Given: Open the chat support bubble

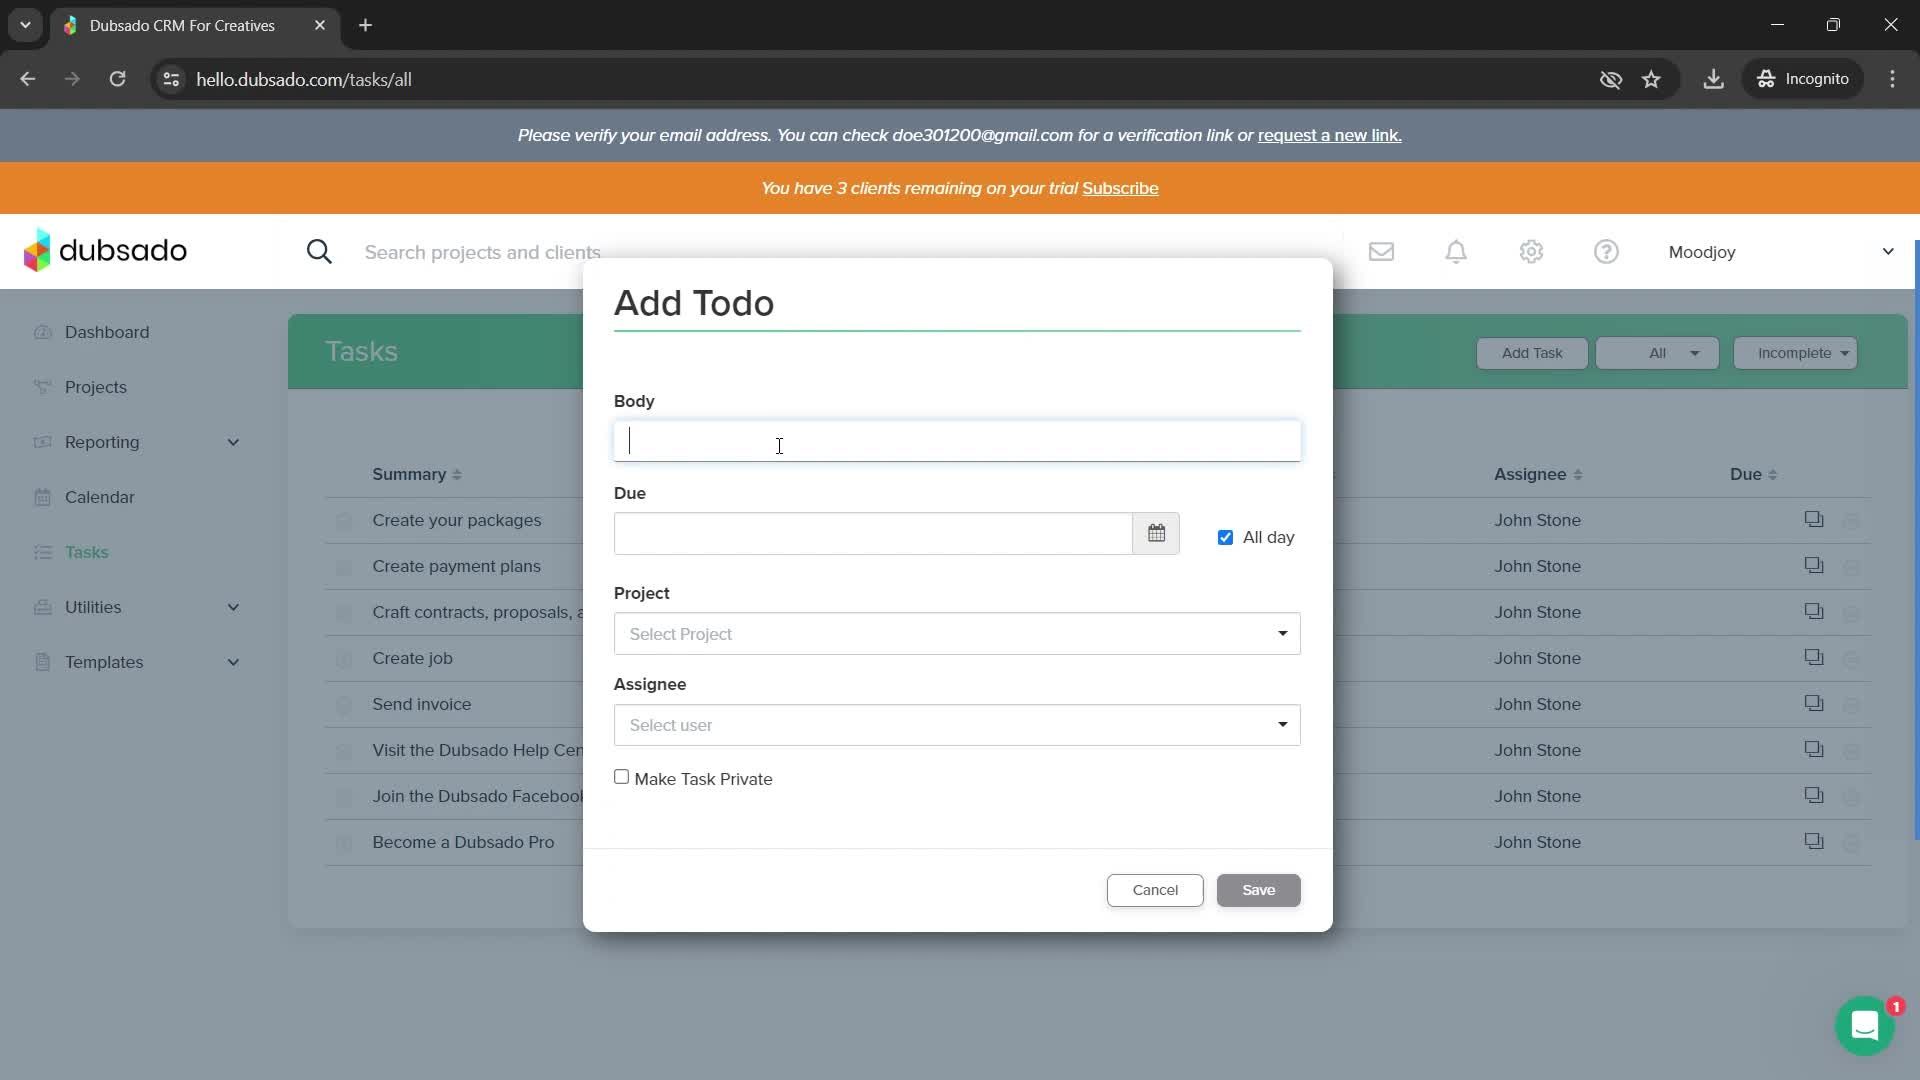Looking at the screenshot, I should point(1864,1025).
